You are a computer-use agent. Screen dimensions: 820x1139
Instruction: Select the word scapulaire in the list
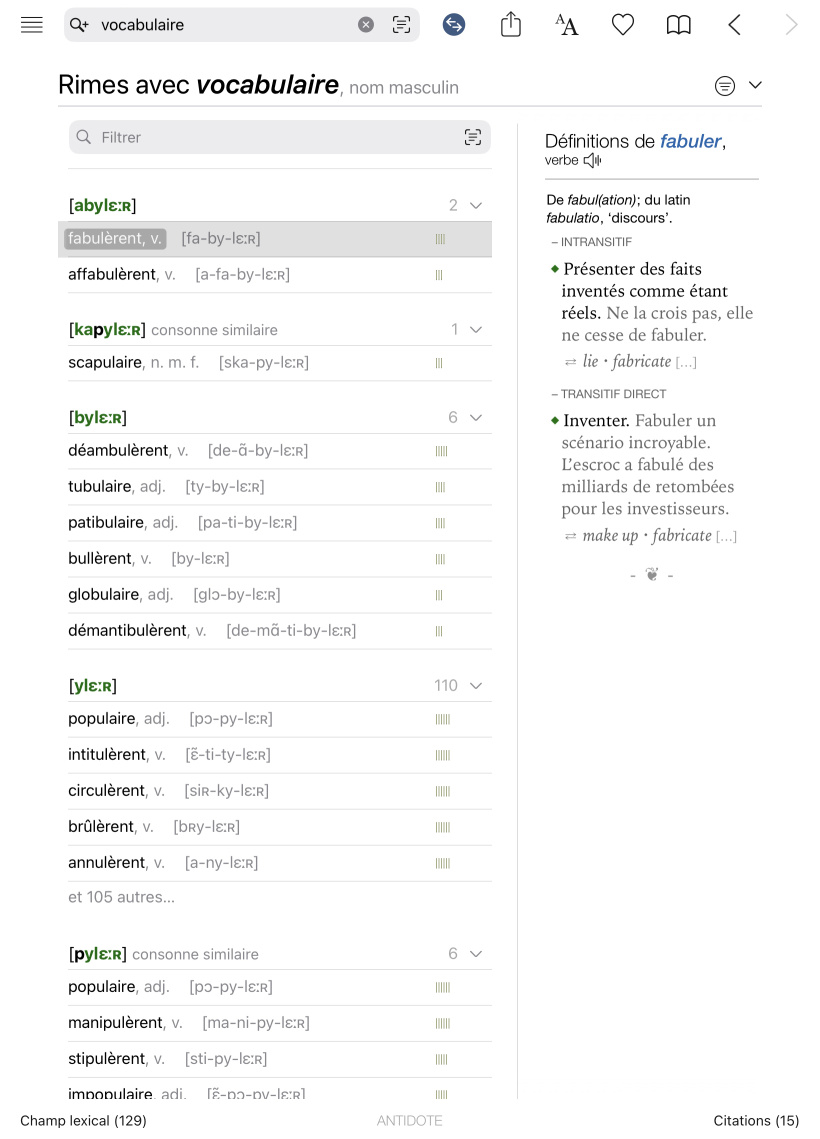tap(105, 362)
